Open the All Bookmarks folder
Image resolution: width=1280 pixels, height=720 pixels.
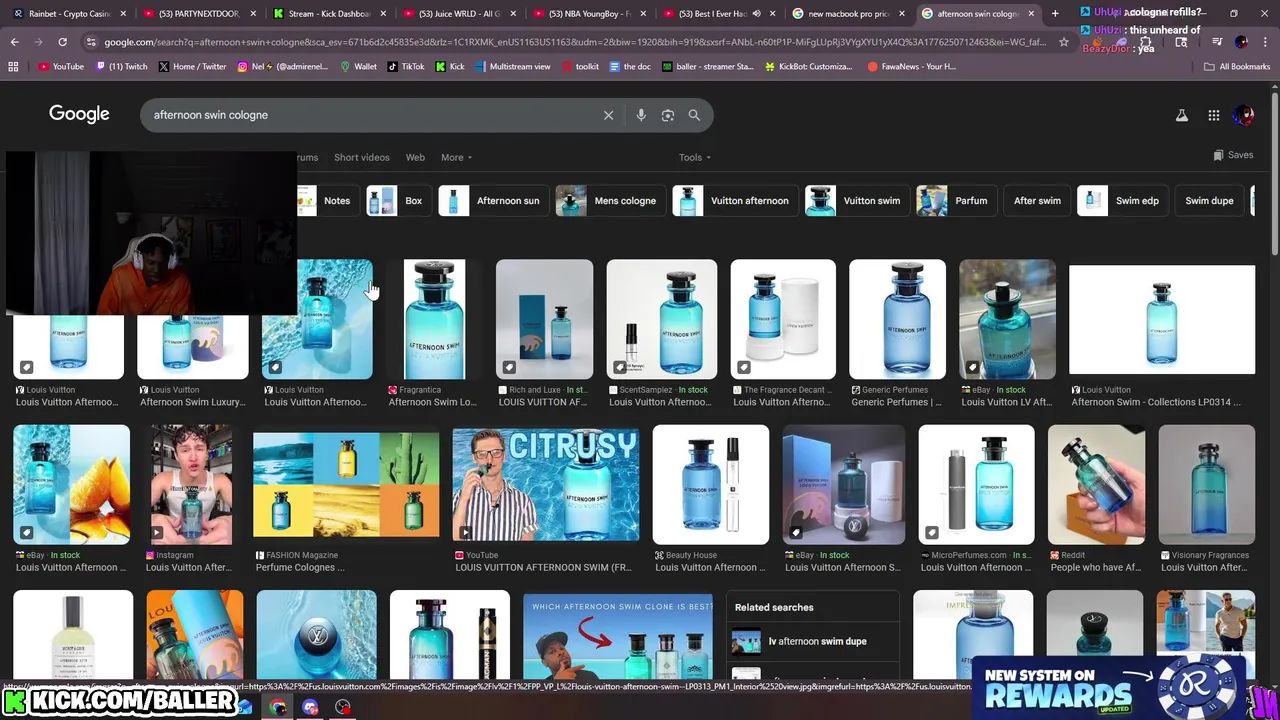pyautogui.click(x=1237, y=66)
